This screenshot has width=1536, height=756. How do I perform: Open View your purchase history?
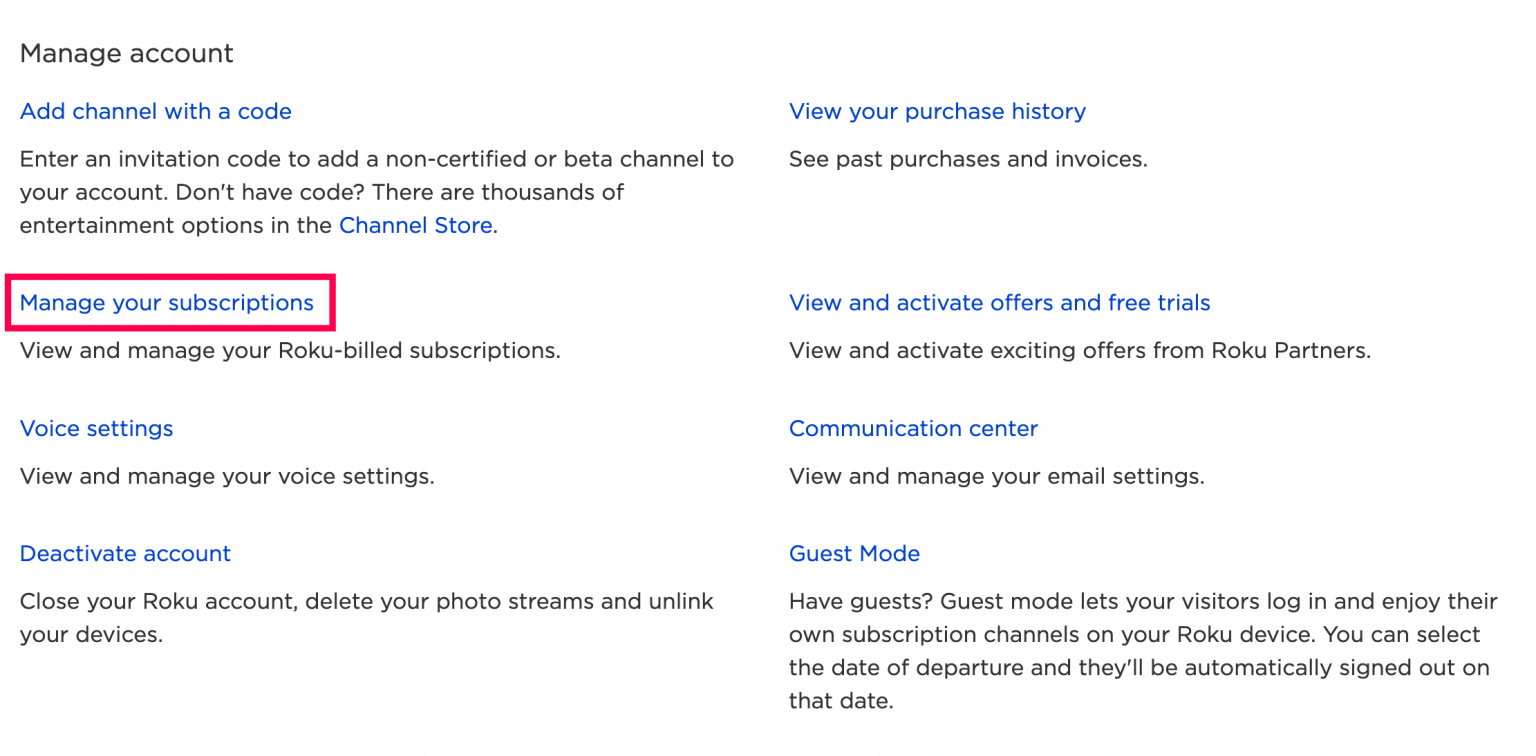[937, 111]
